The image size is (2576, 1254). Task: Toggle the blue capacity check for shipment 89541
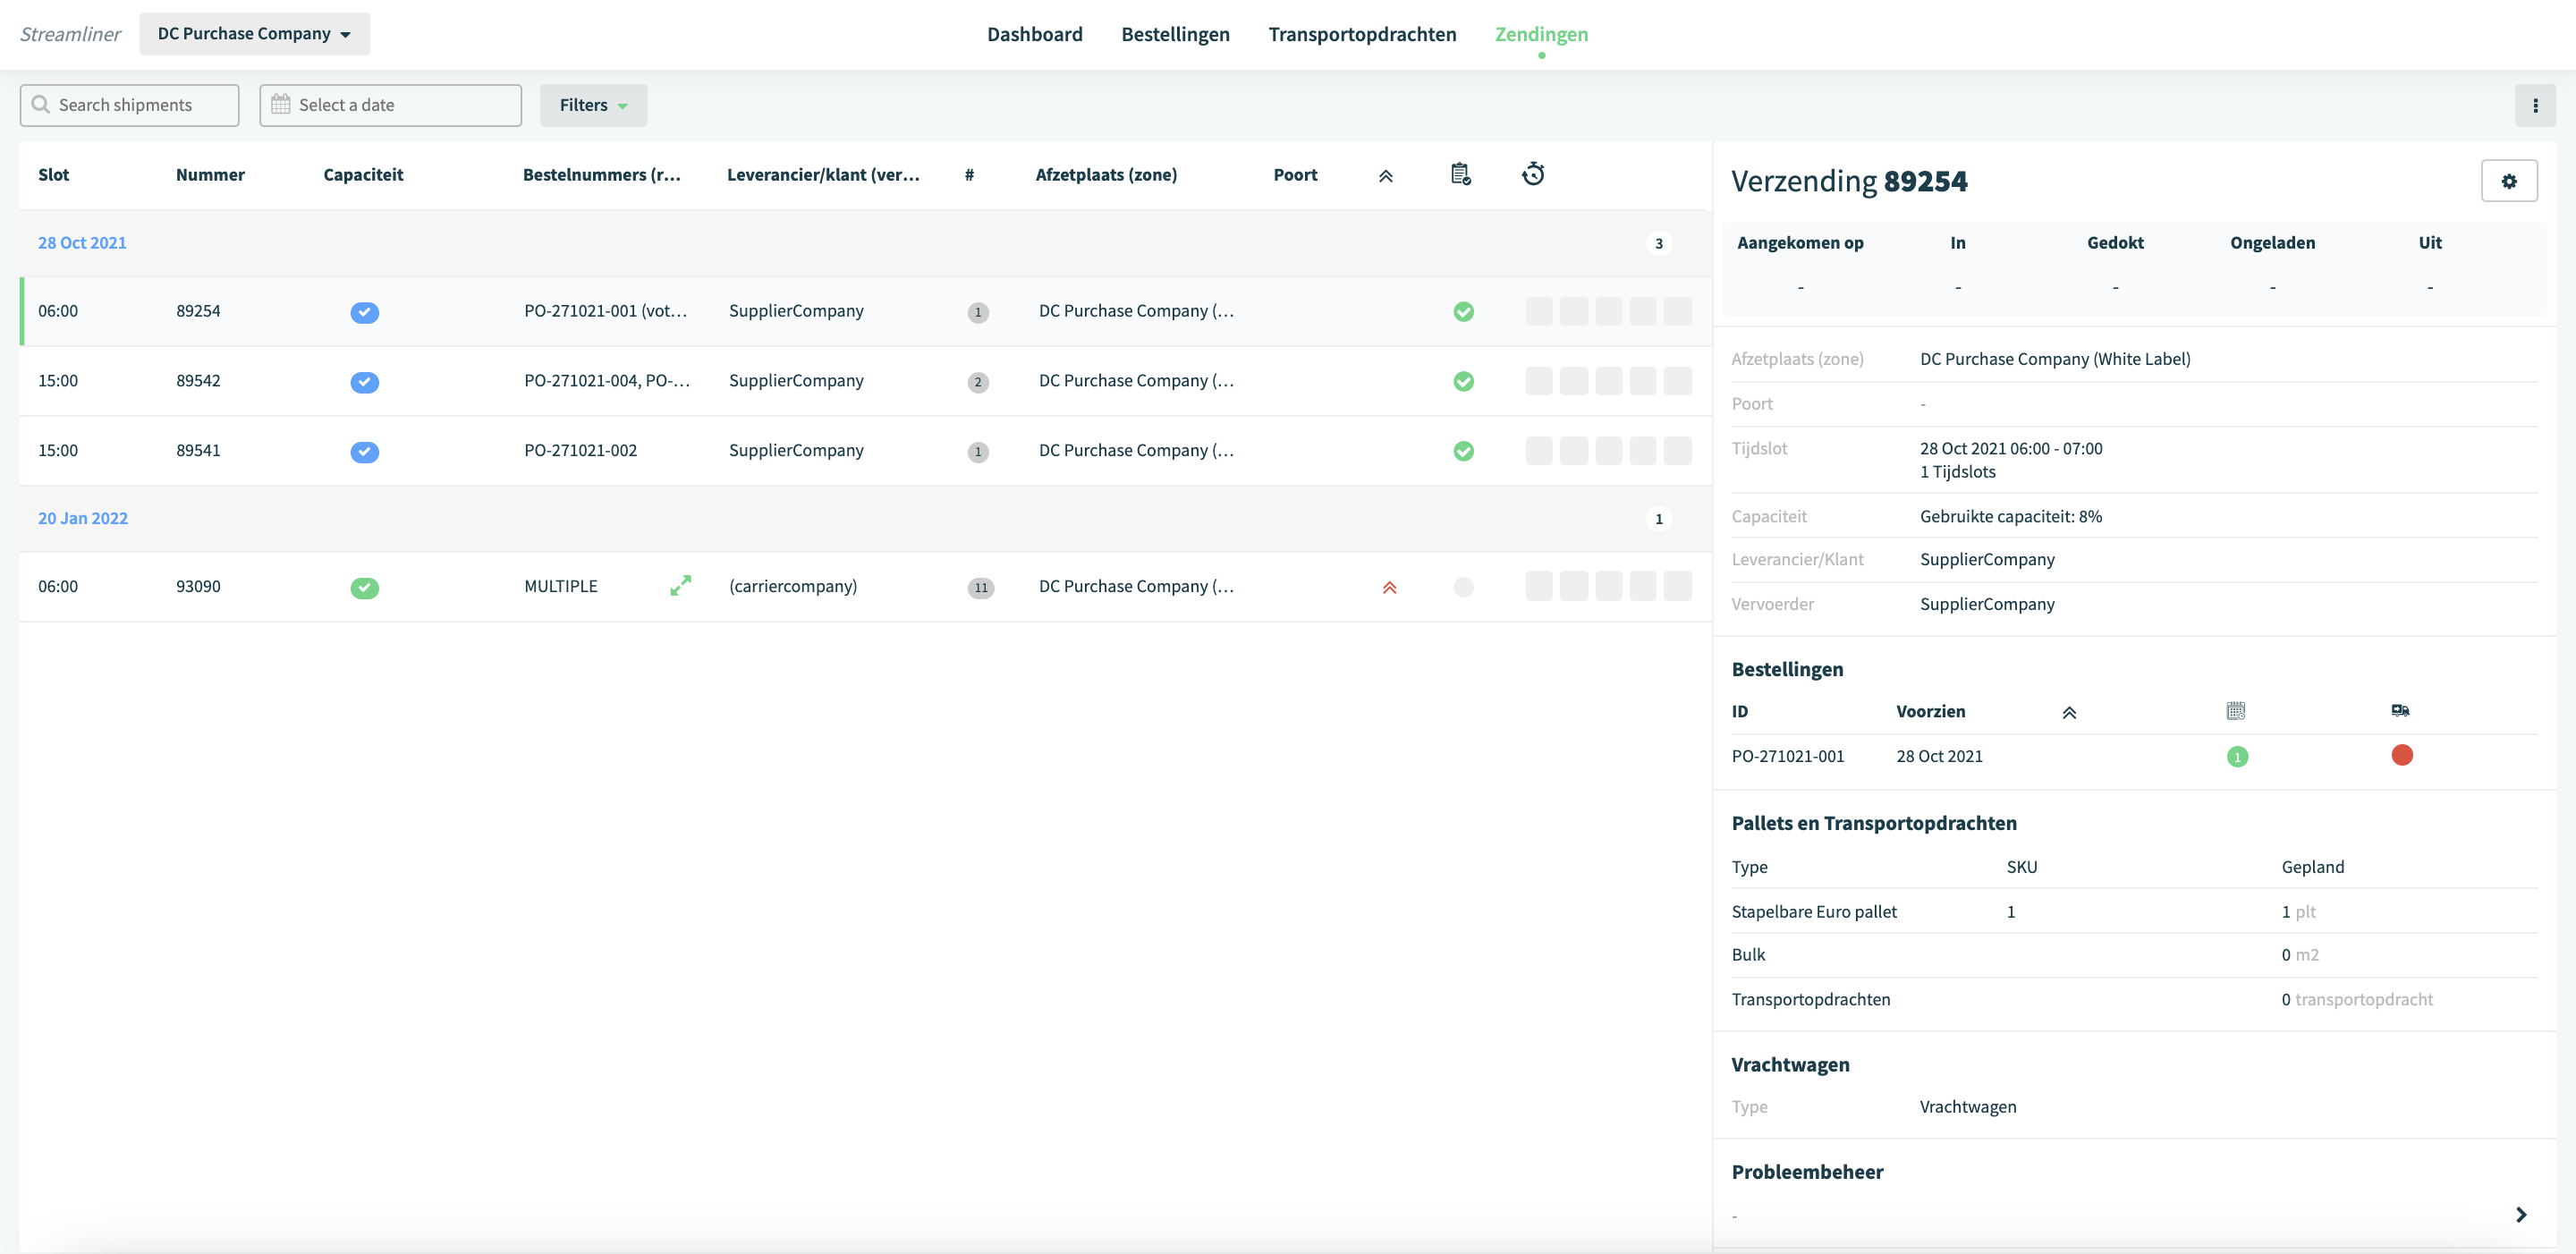[364, 451]
